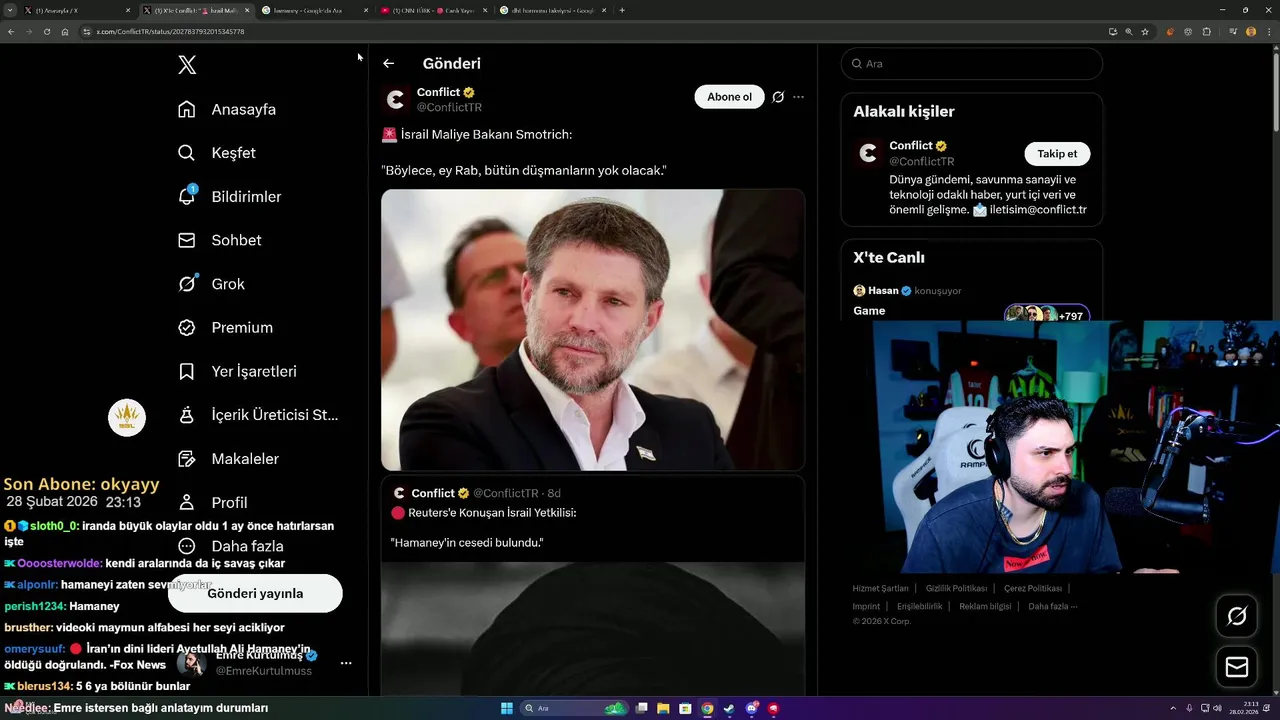Open quoted post about Hamaney
Viewport: 1280px width, 720px height.
(593, 584)
